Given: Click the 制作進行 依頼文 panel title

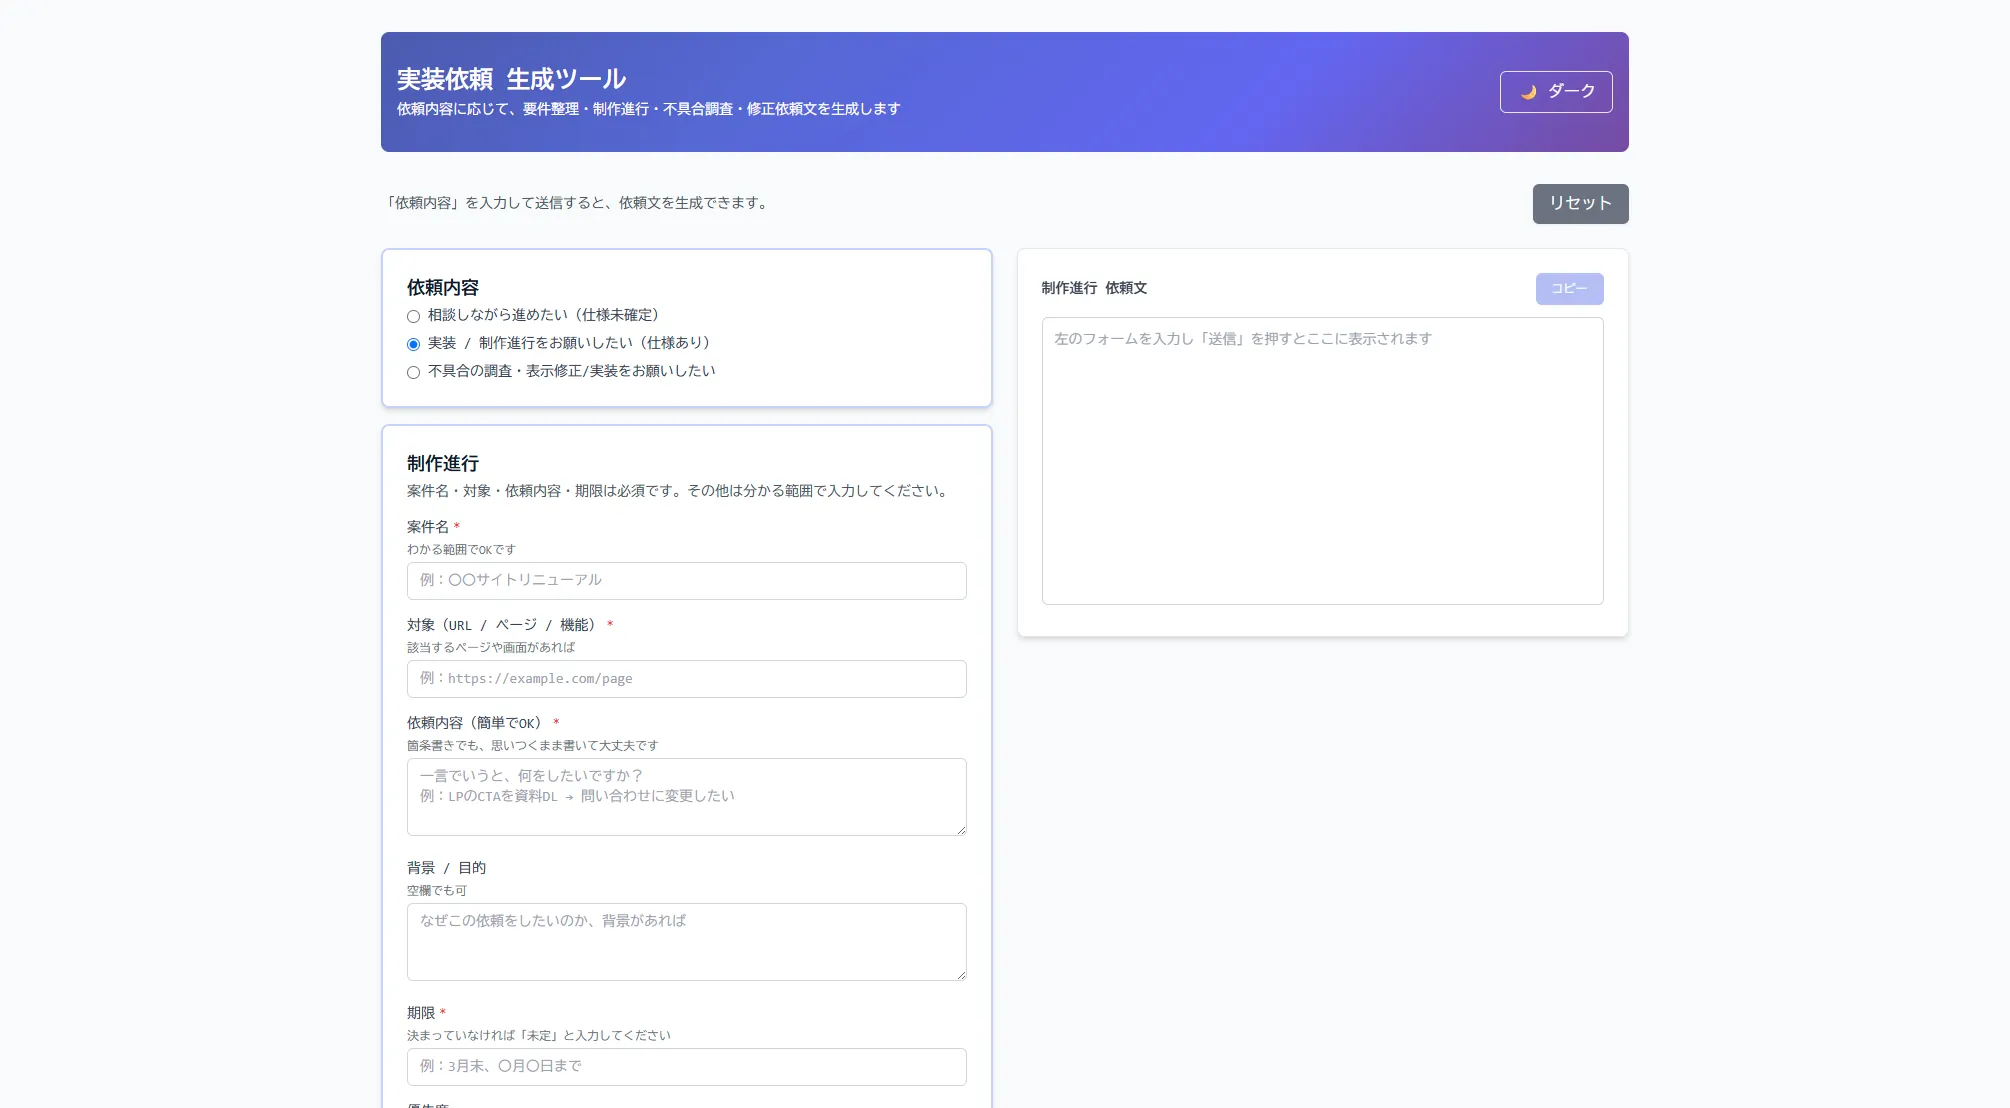Looking at the screenshot, I should [1094, 288].
